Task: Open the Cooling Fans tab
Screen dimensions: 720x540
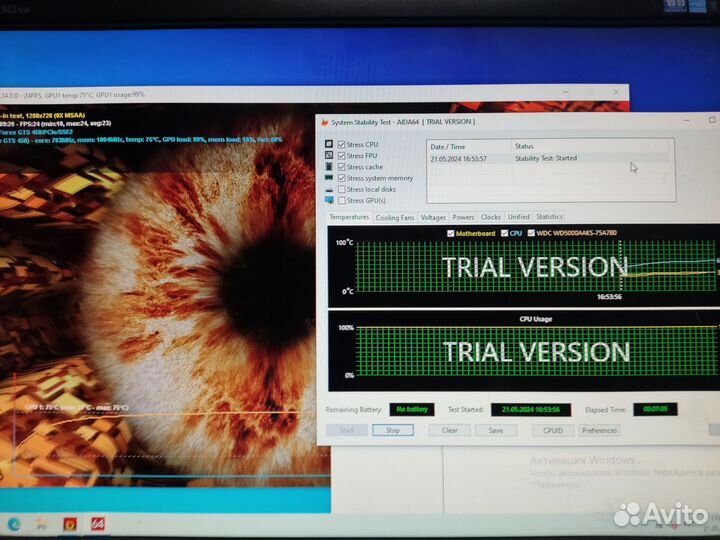Action: pyautogui.click(x=395, y=217)
